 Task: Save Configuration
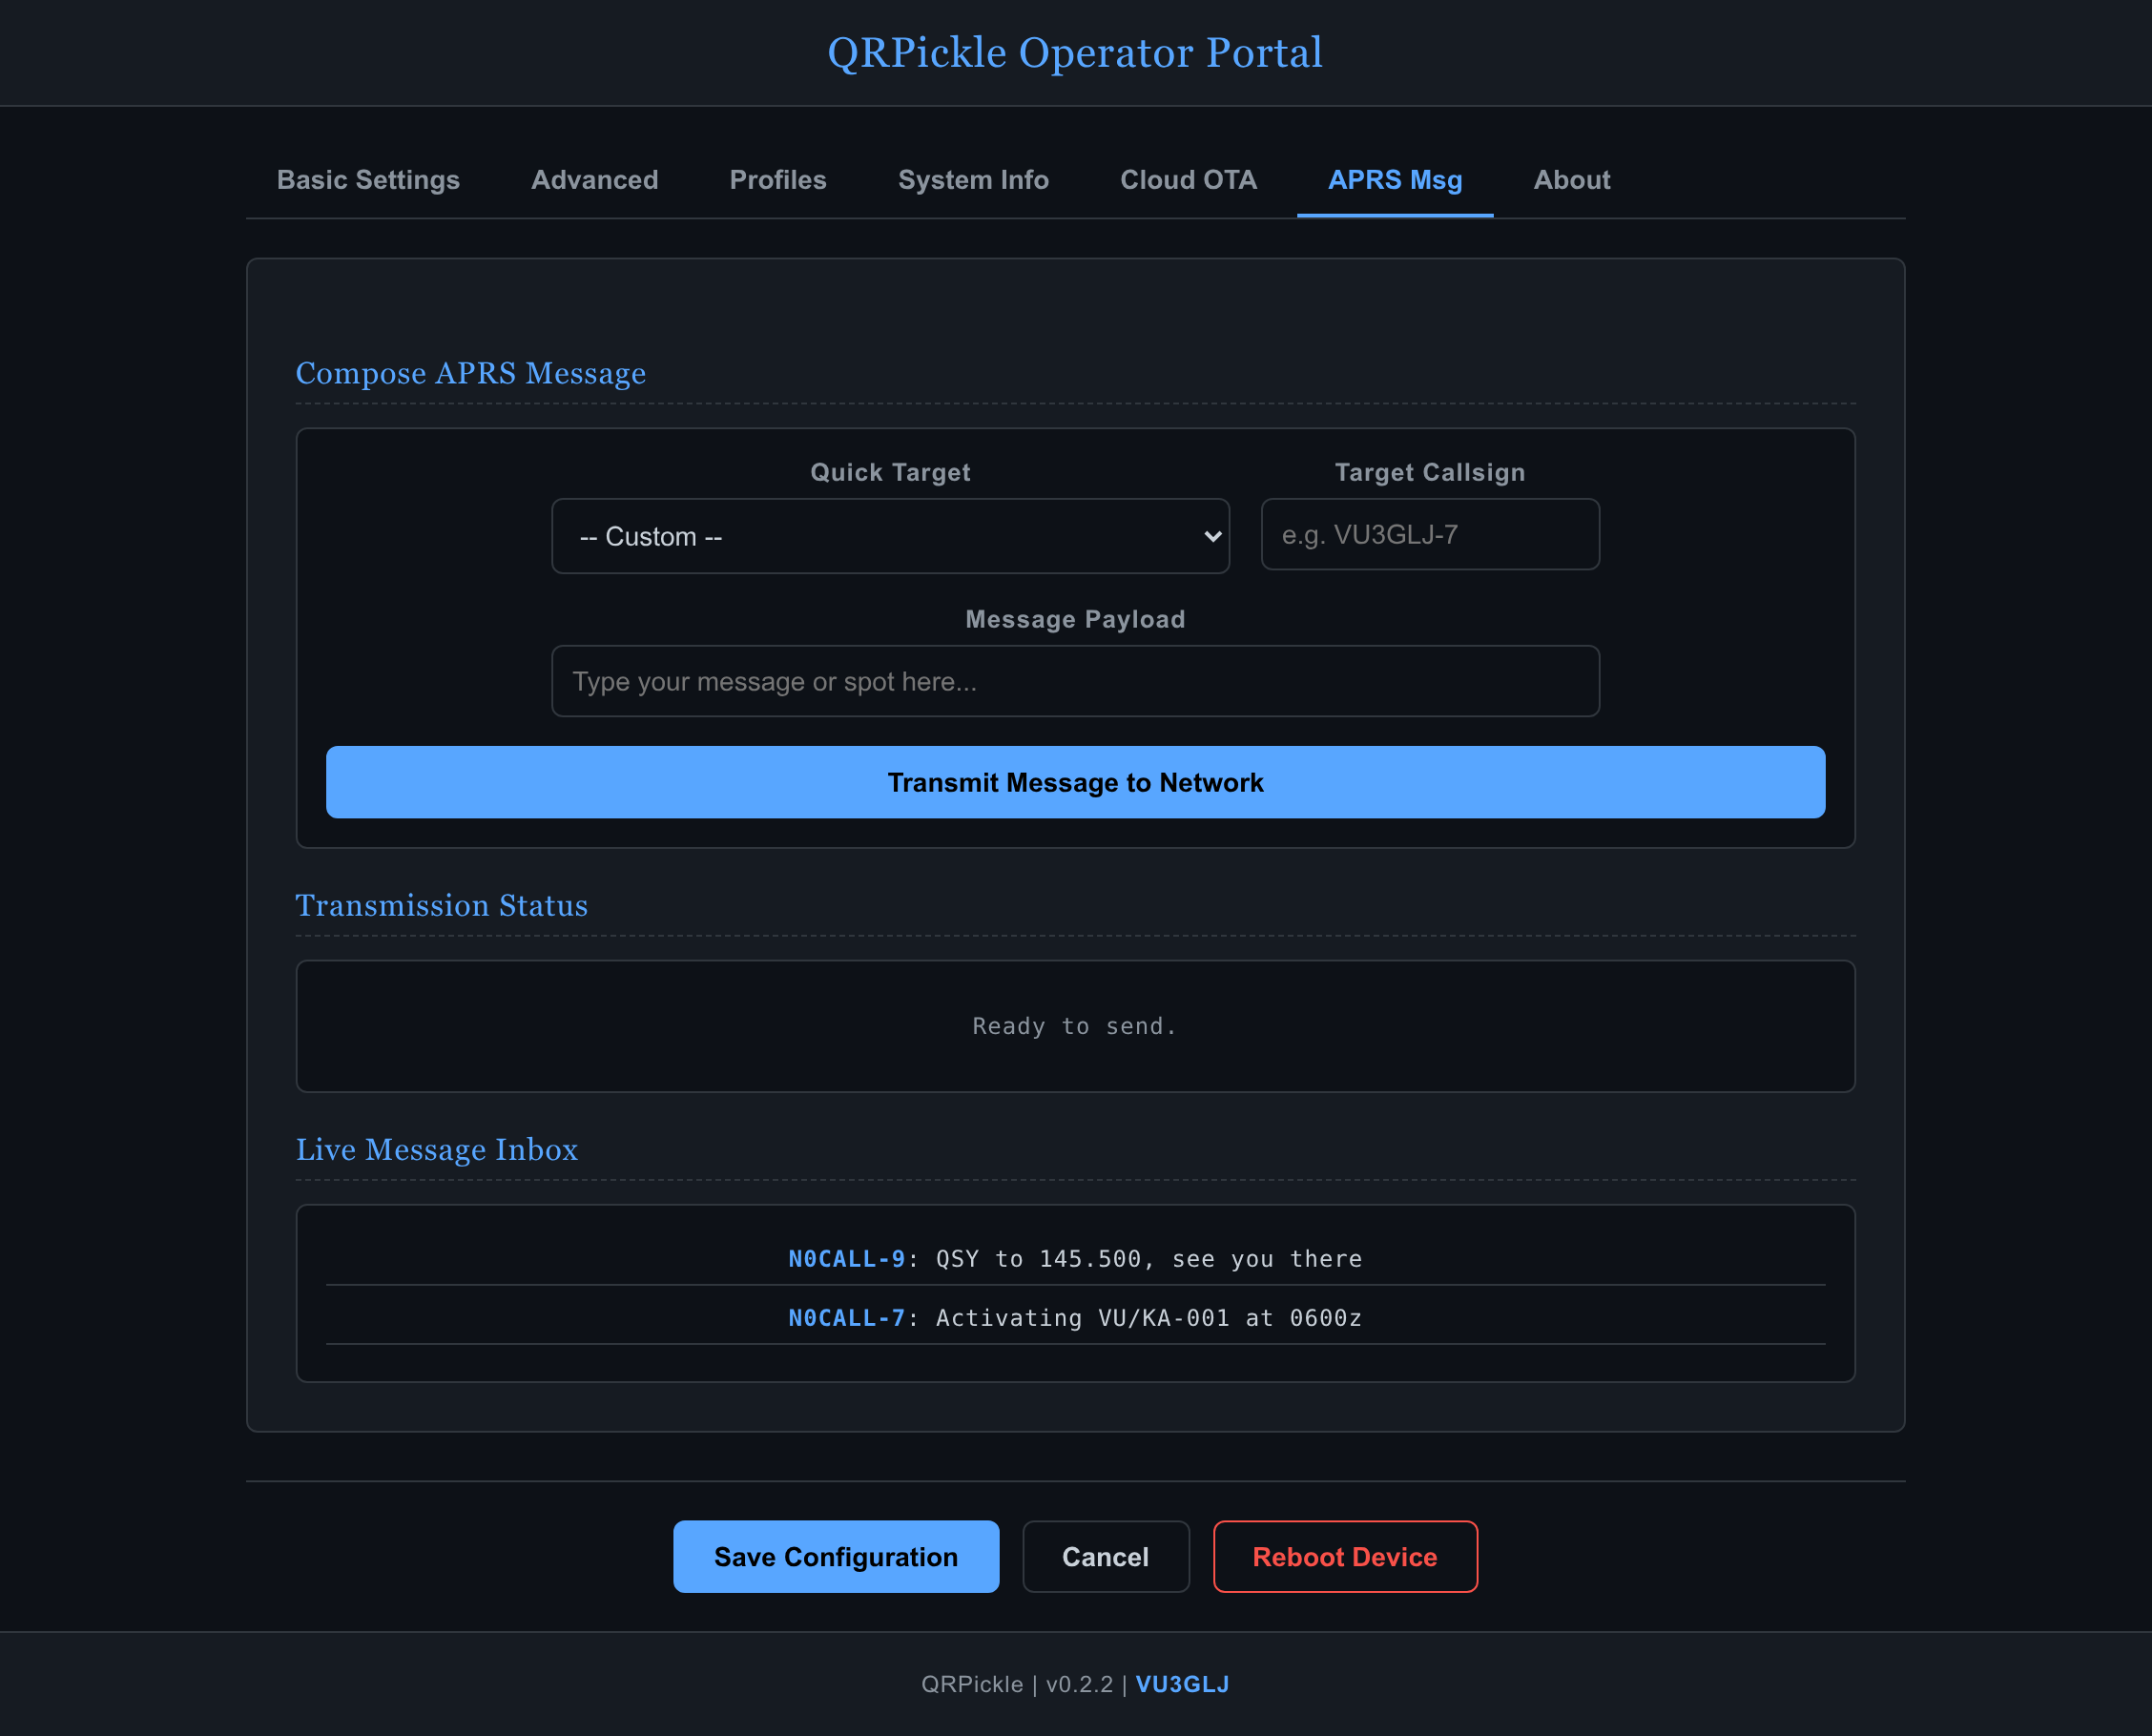[836, 1556]
